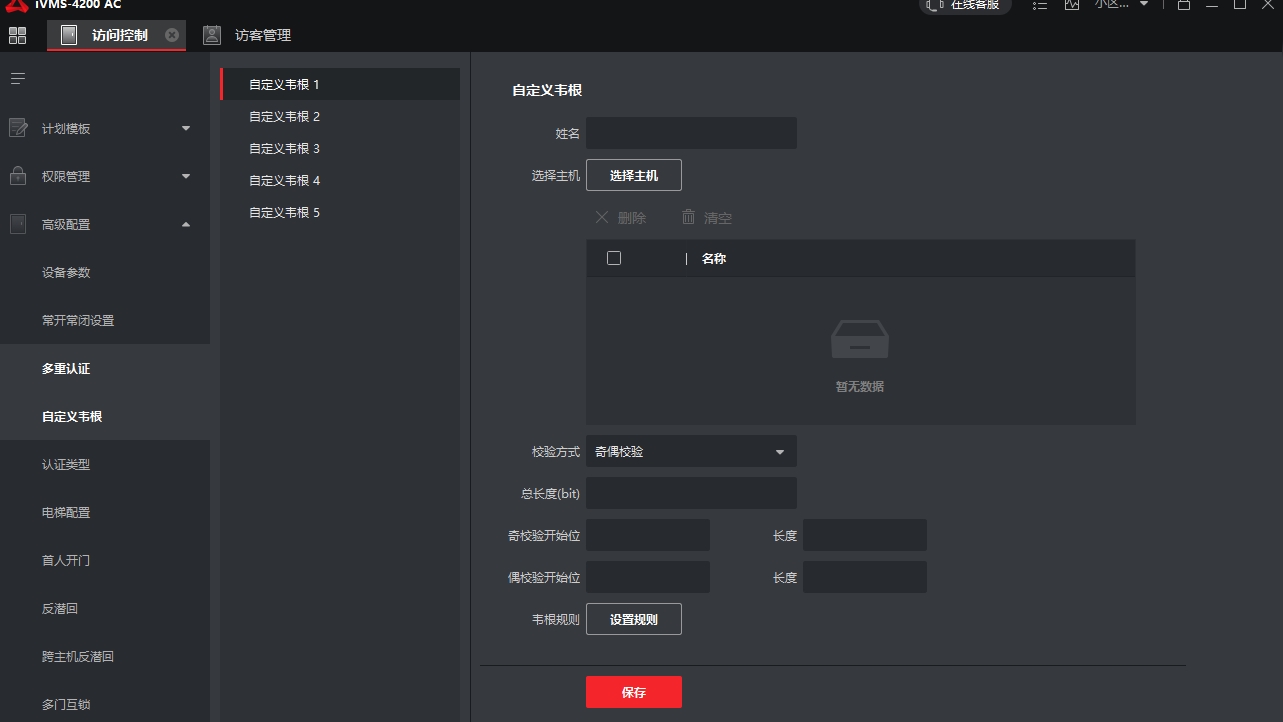
Task: Click the 访问控制 door tab icon
Action: coord(69,35)
